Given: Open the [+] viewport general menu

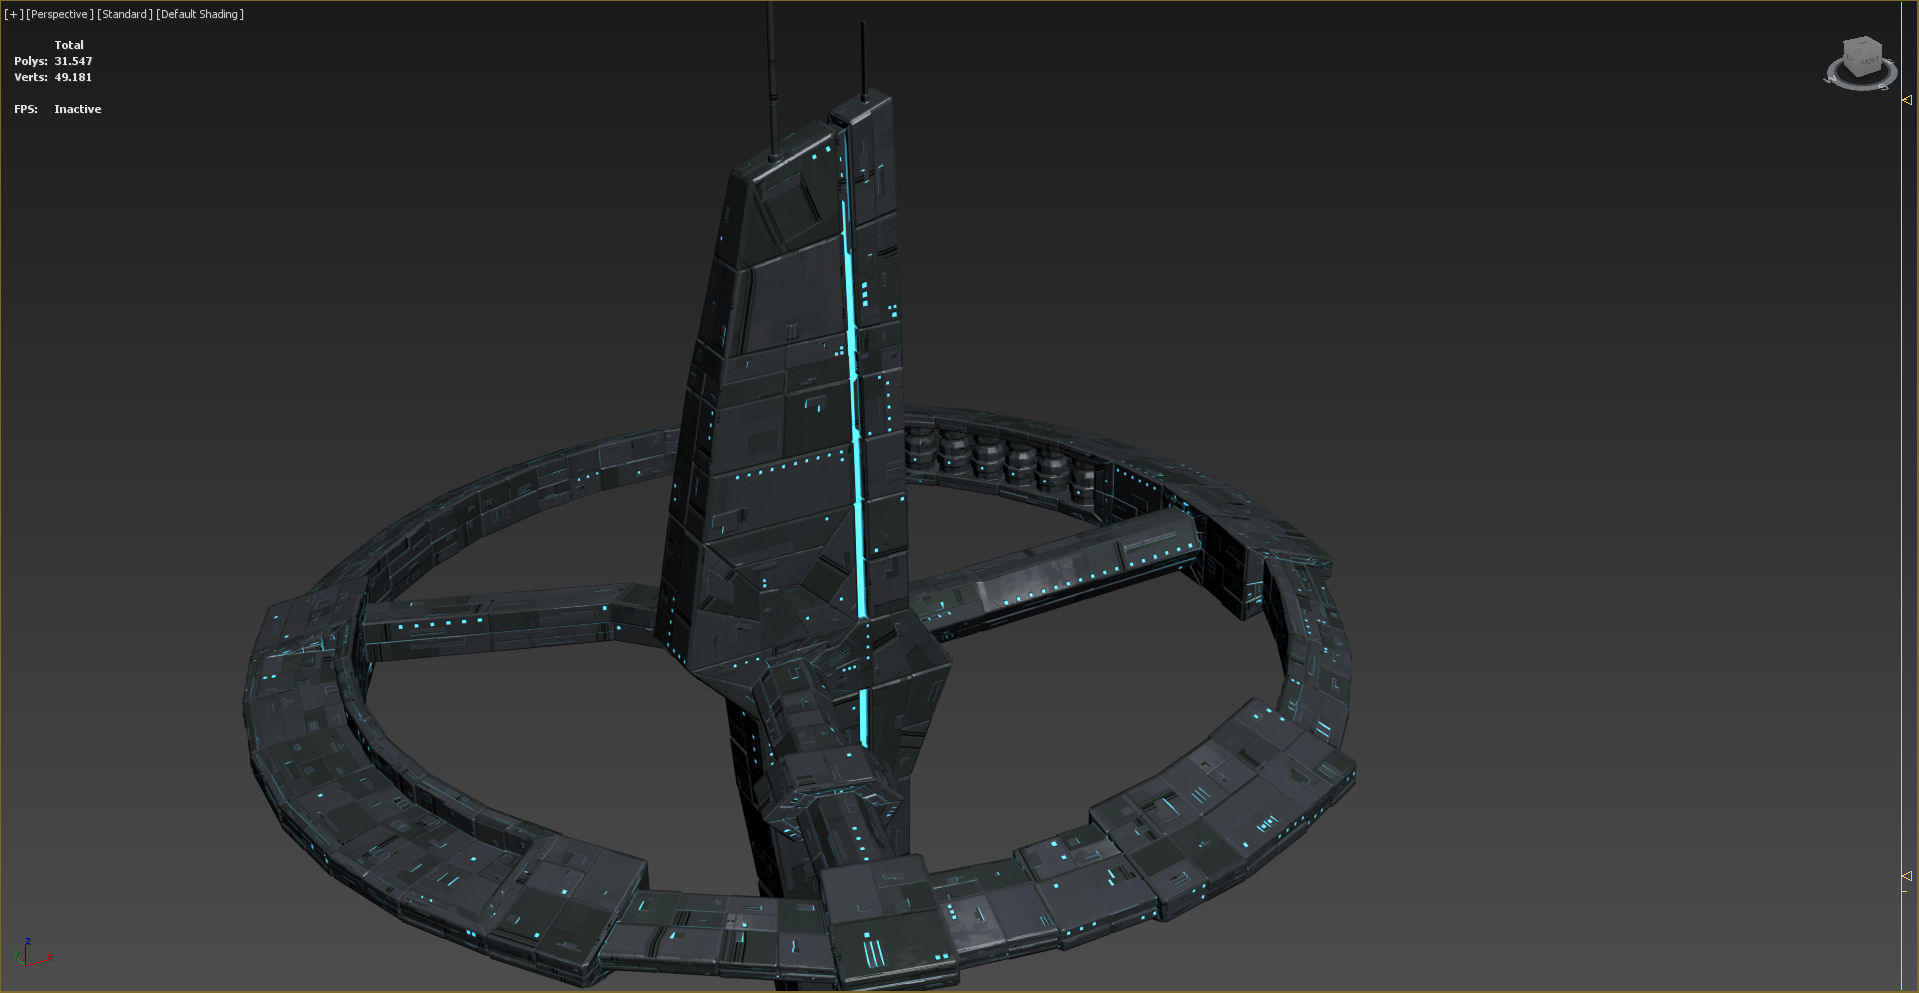Looking at the screenshot, I should click(13, 14).
